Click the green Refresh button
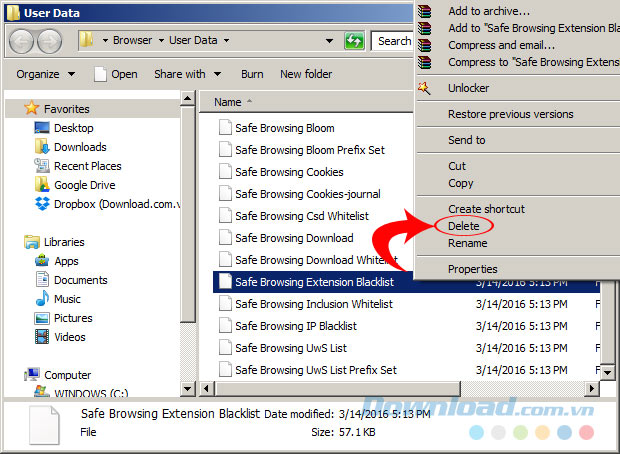620x454 pixels. pyautogui.click(x=354, y=41)
